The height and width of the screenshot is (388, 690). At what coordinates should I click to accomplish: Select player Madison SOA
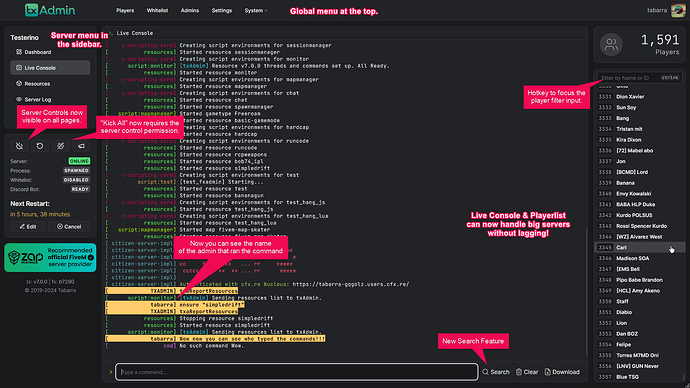click(639, 258)
